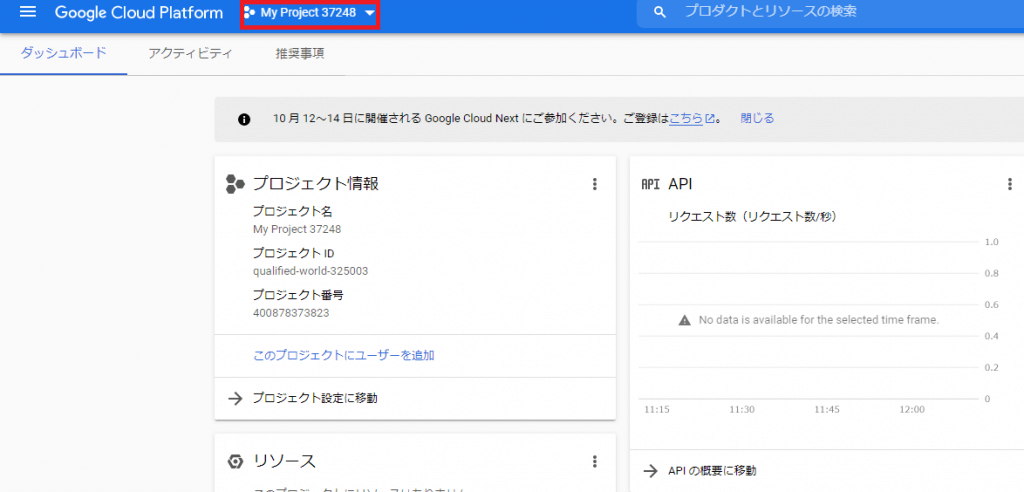Click the API card icon
The width and height of the screenshot is (1024, 492).
[650, 185]
